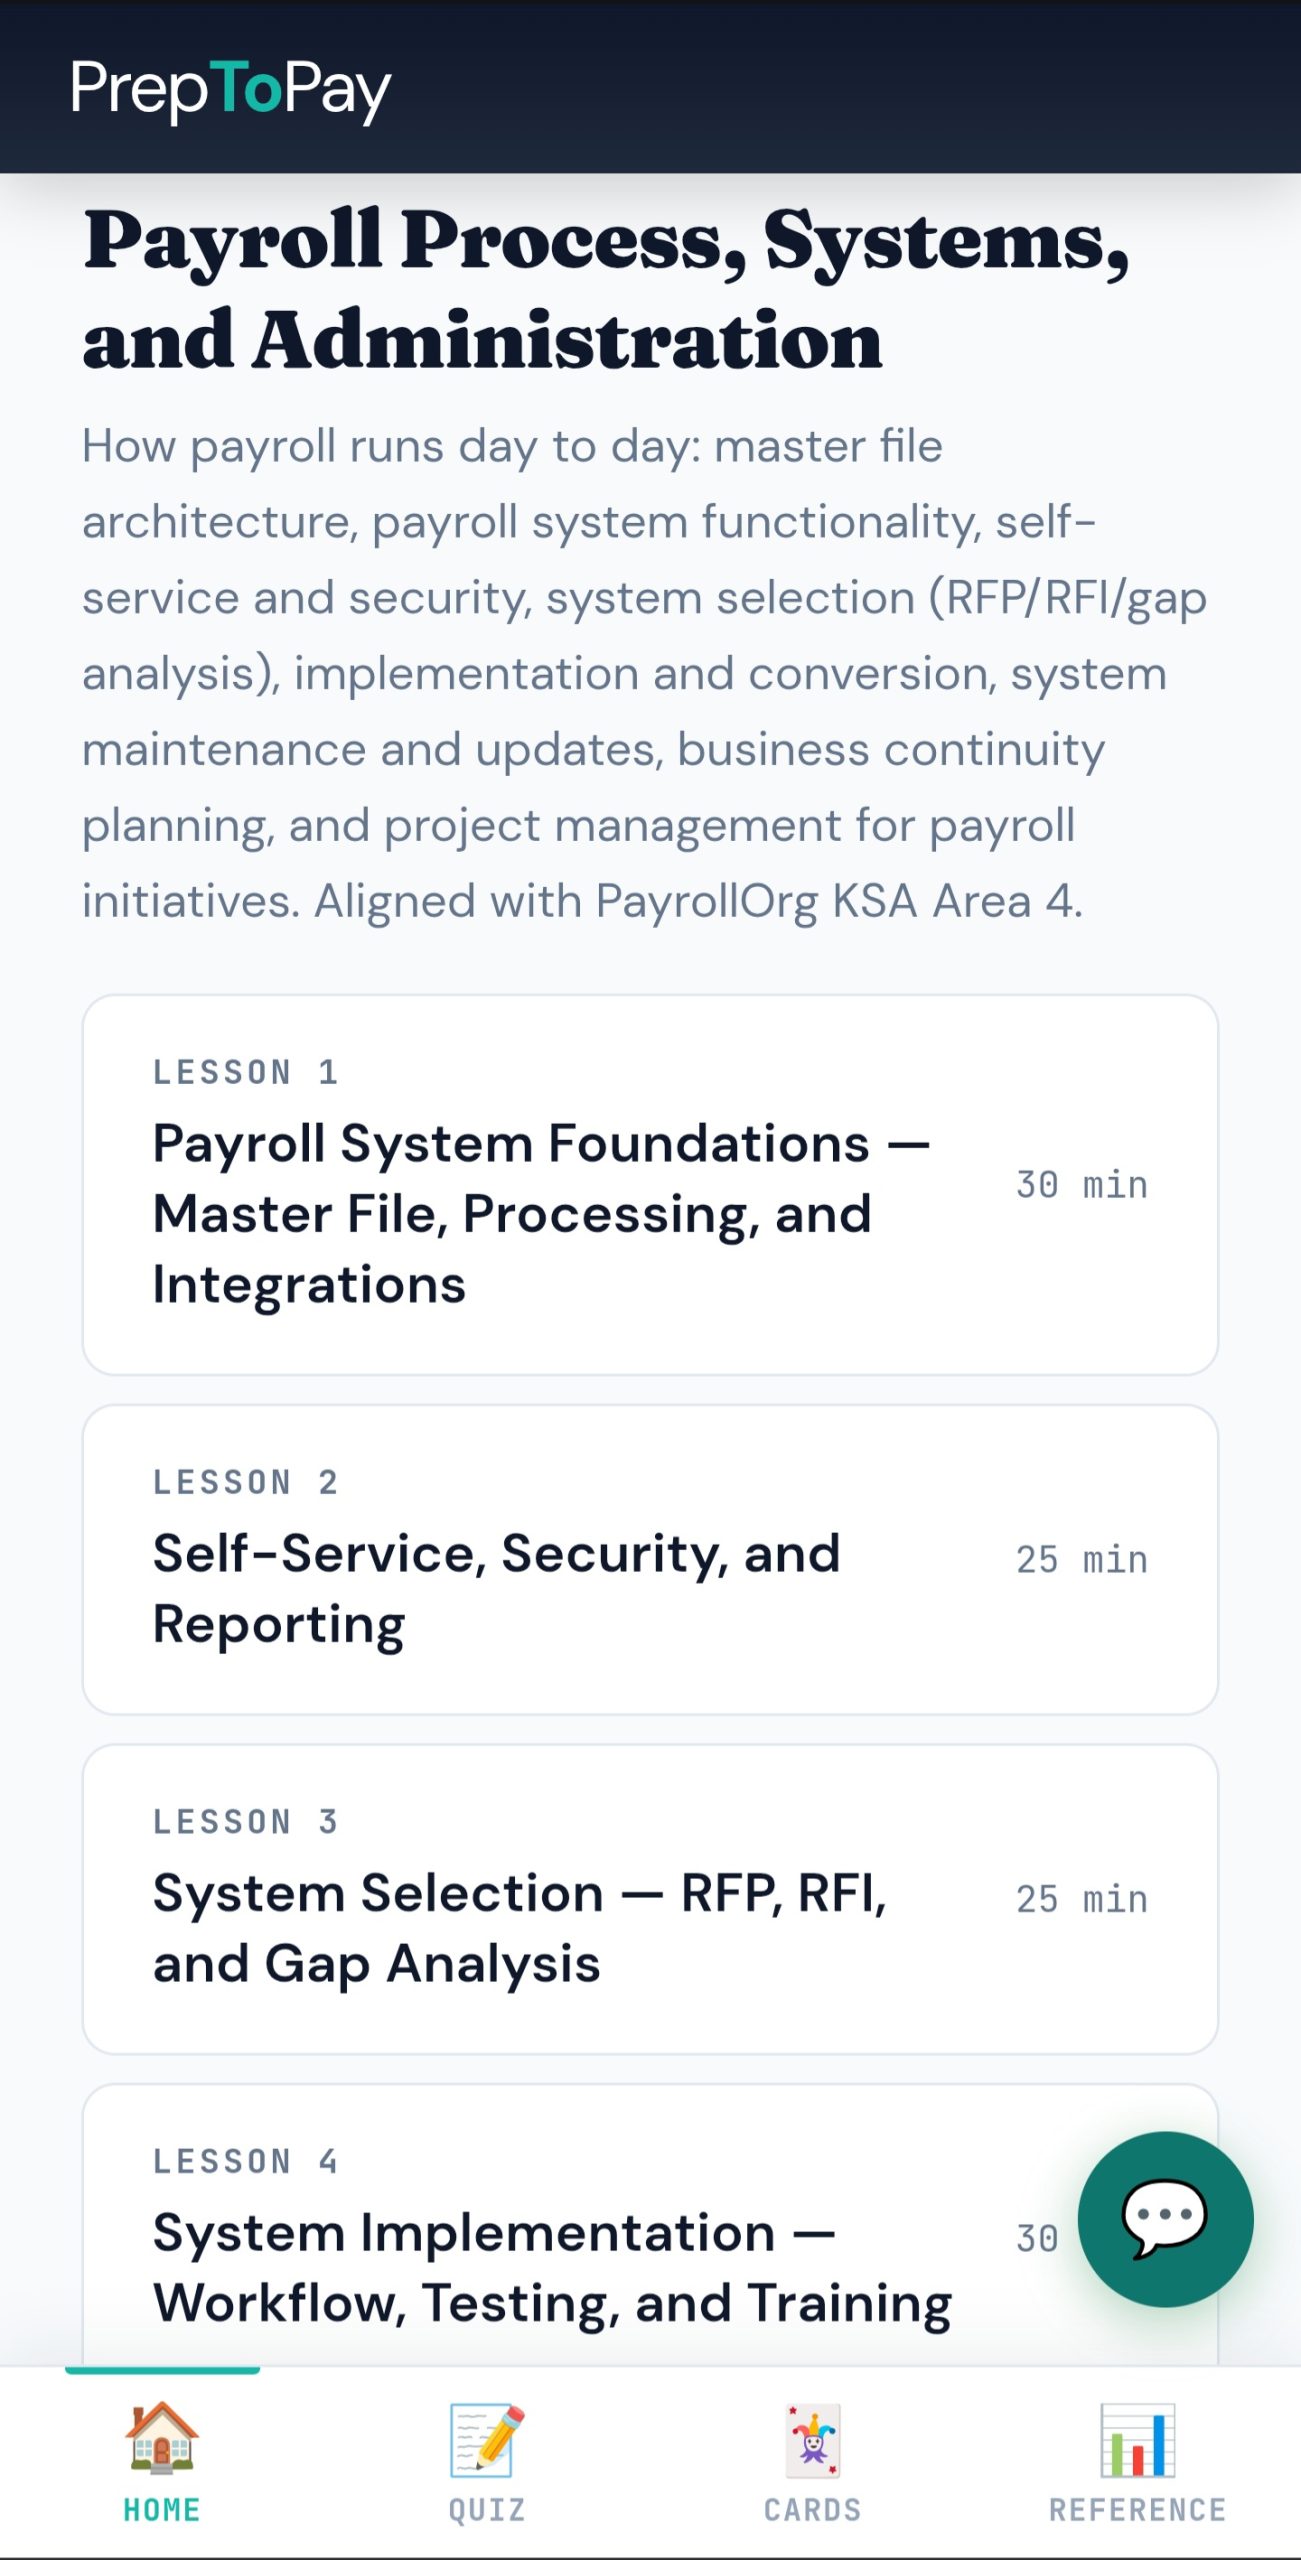Click the LESSON 4 label

[246, 2162]
